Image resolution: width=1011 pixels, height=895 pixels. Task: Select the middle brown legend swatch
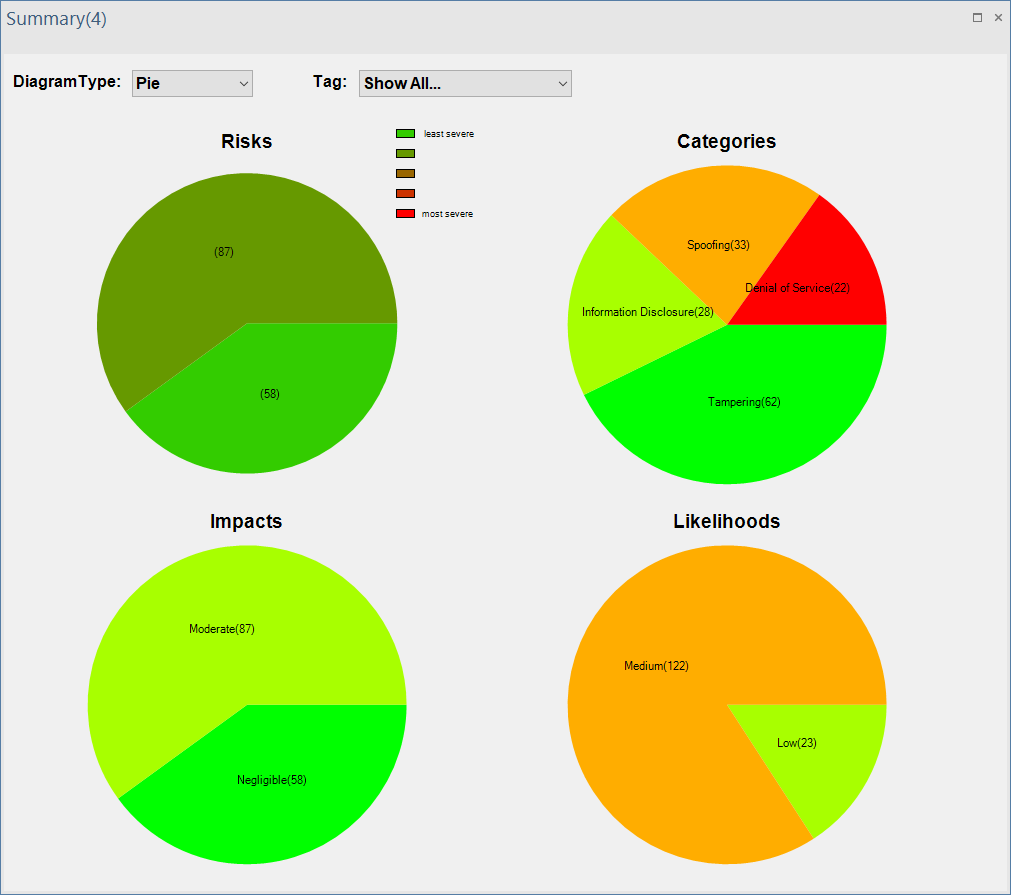point(405,173)
